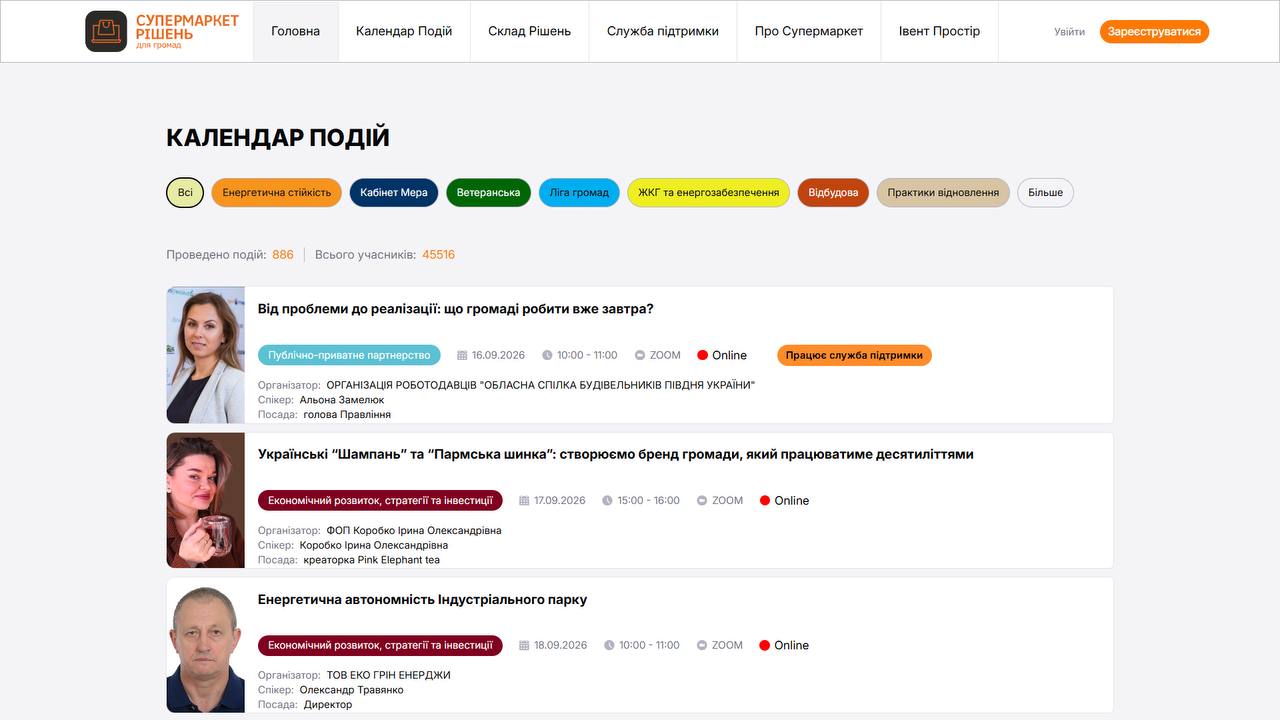The height and width of the screenshot is (720, 1280).
Task: Click the Супермаркет Рішень logo icon
Action: [x=106, y=31]
